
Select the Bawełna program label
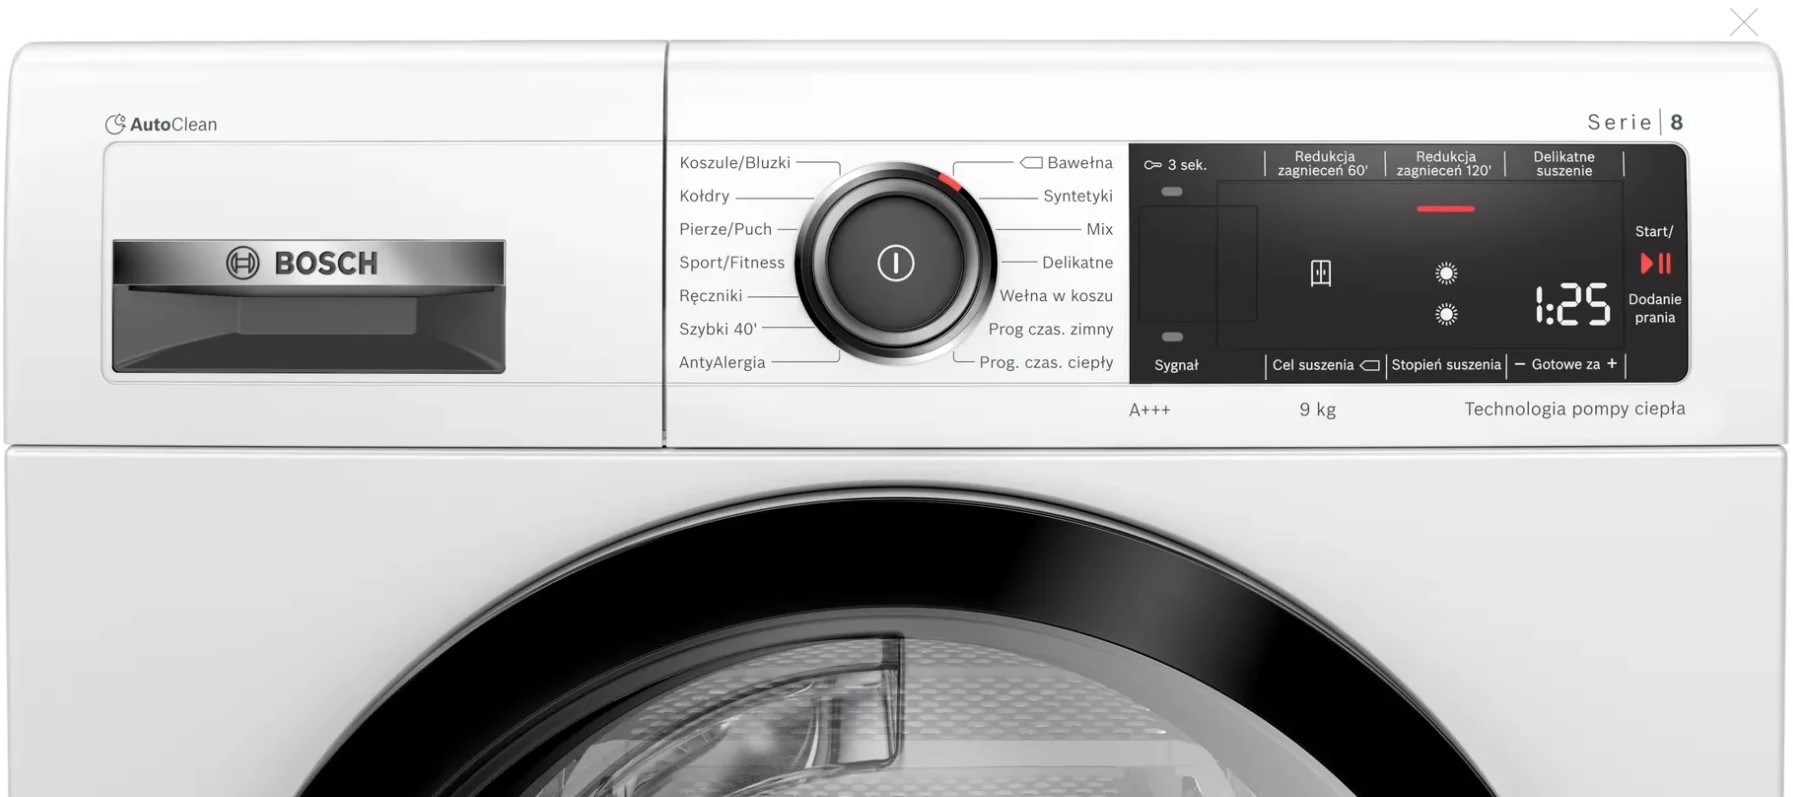coord(1080,163)
